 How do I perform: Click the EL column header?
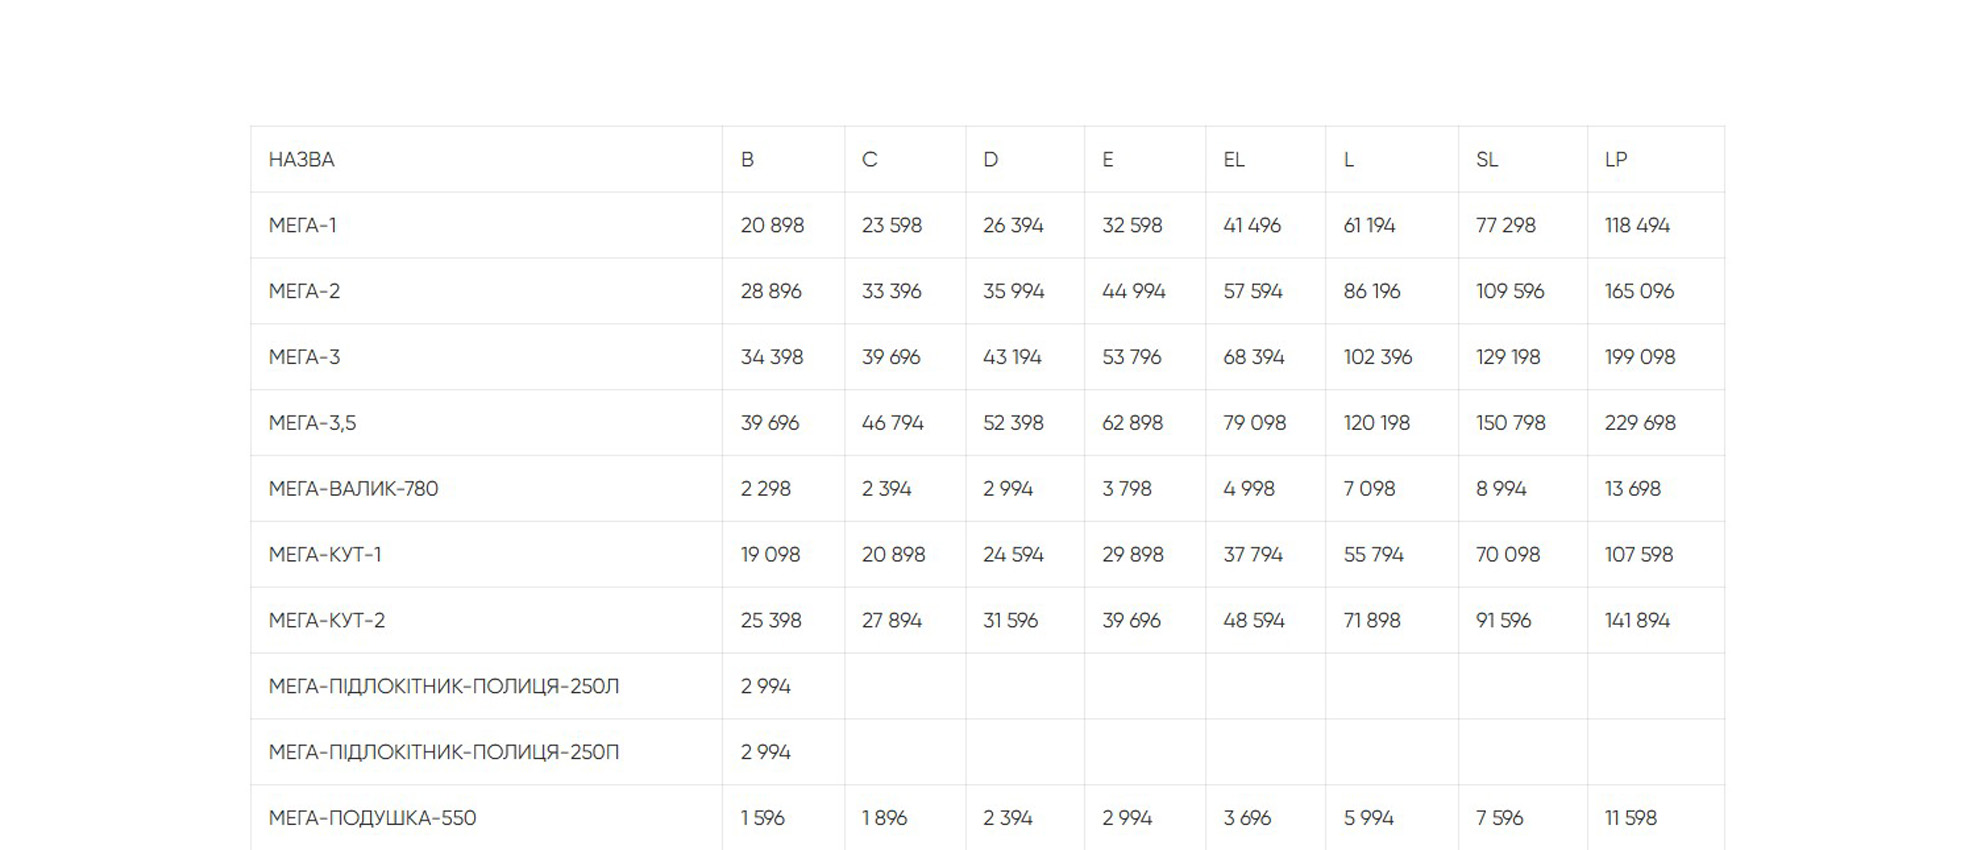coord(1233,160)
